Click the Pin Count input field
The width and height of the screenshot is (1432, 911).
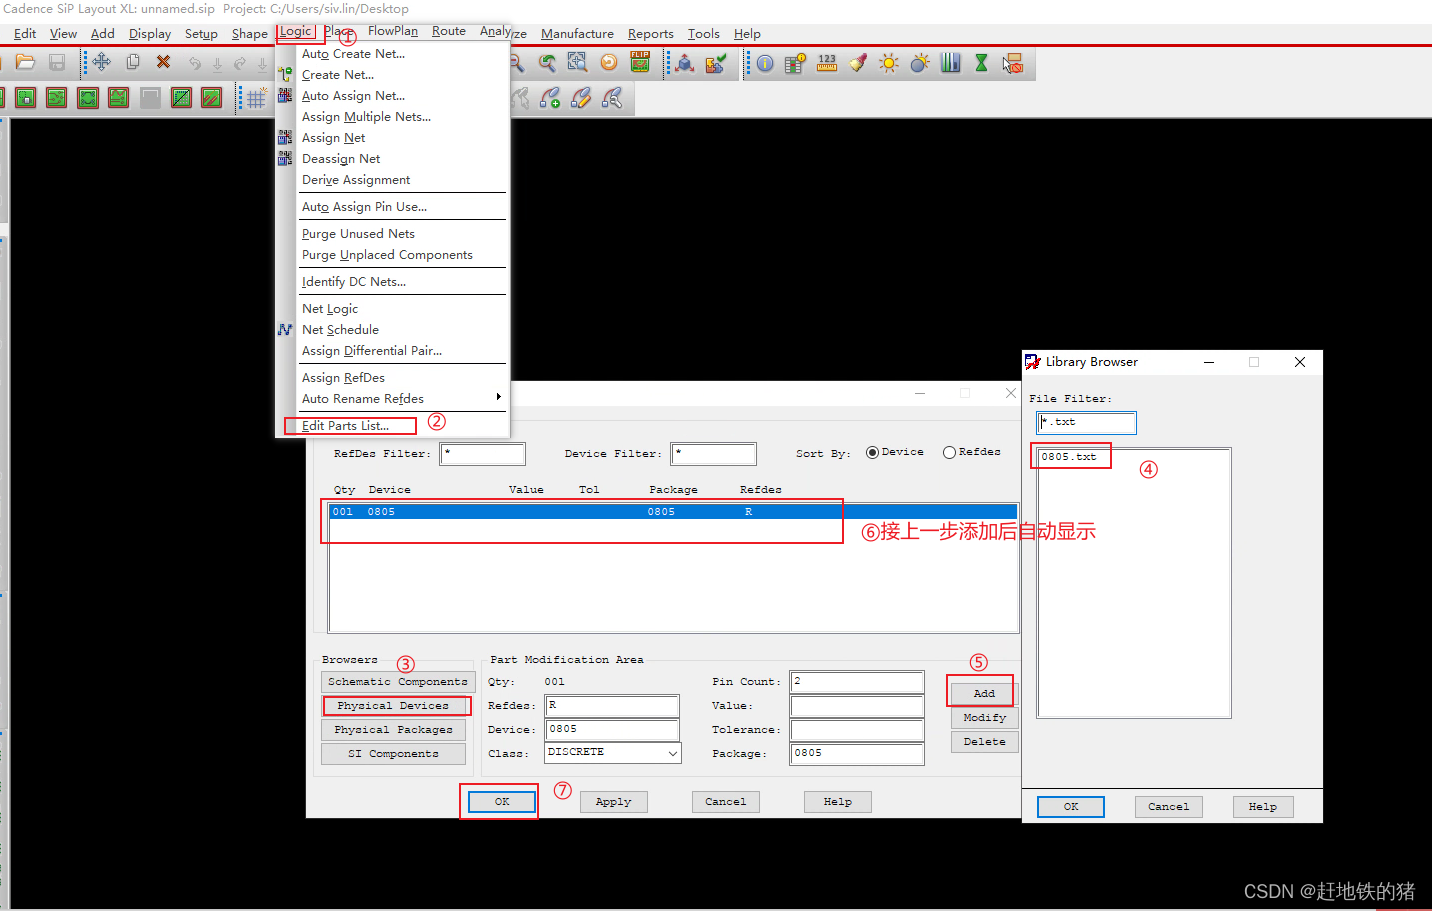857,682
